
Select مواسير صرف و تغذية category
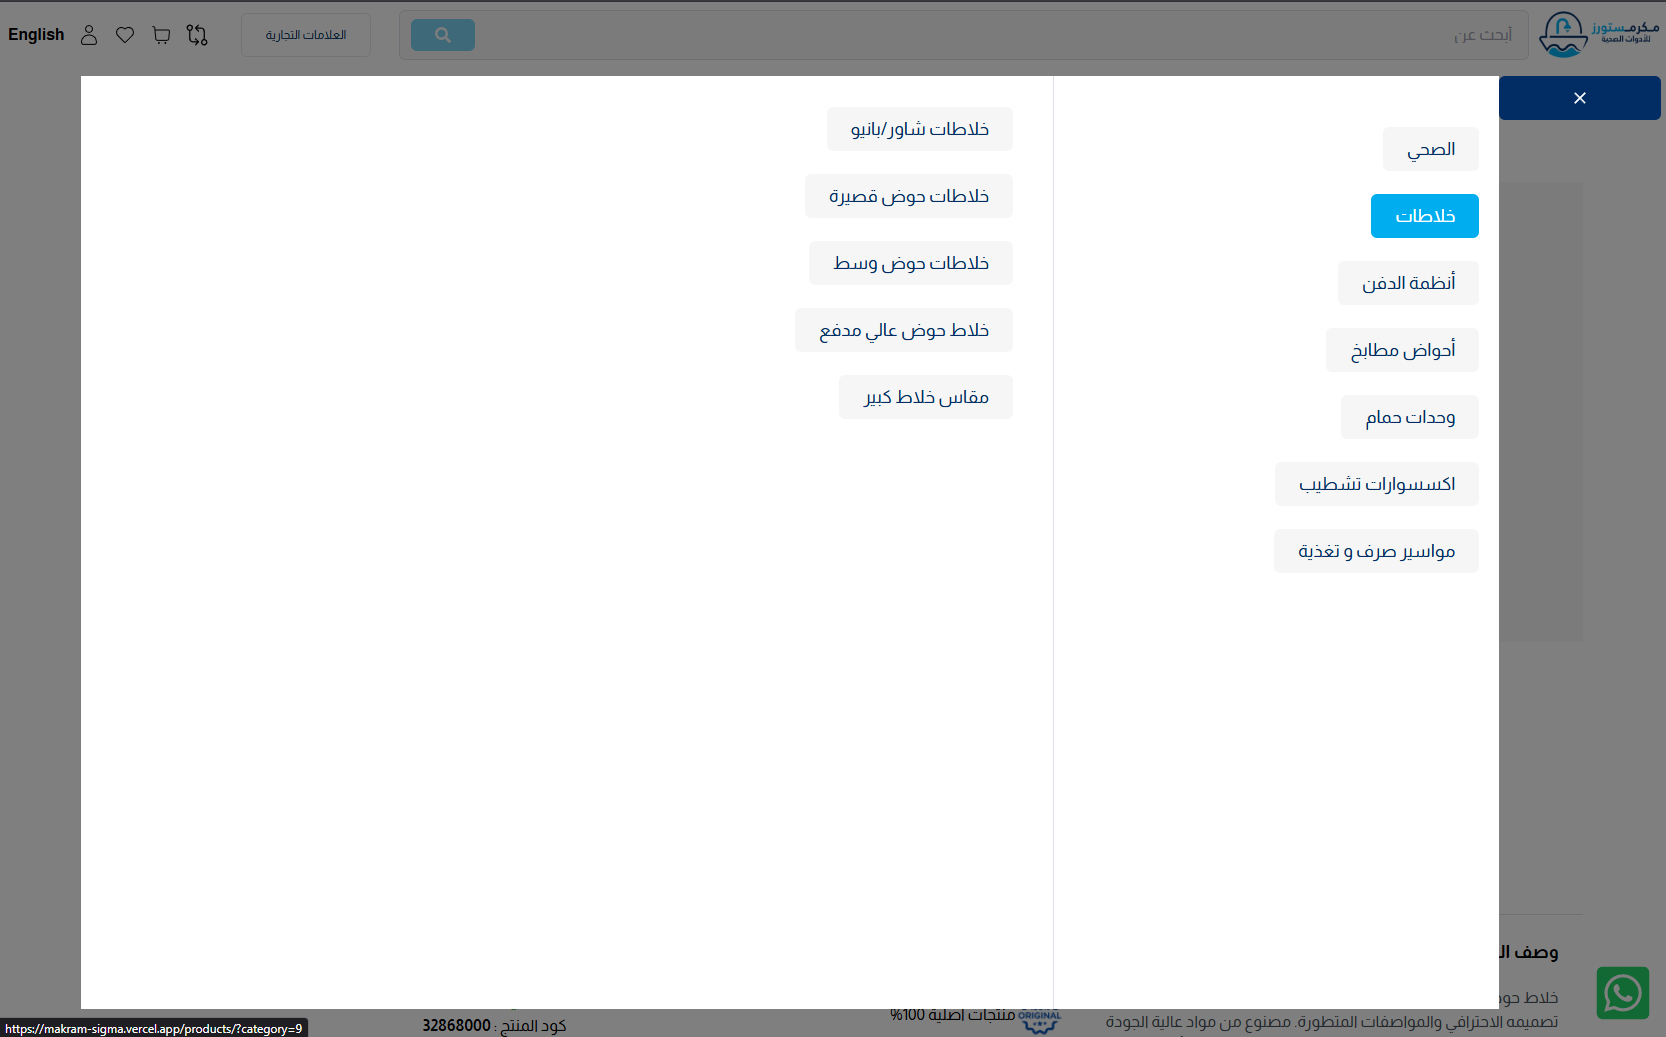tap(1376, 551)
